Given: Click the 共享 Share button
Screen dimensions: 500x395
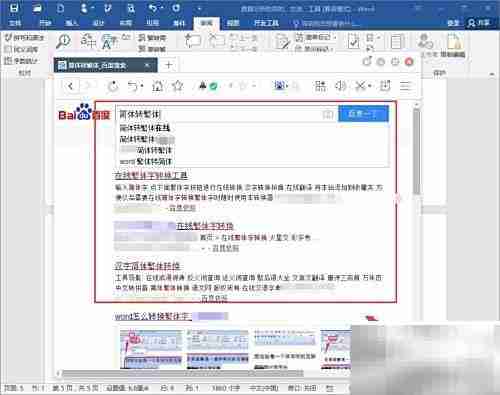Looking at the screenshot, I should [x=479, y=23].
